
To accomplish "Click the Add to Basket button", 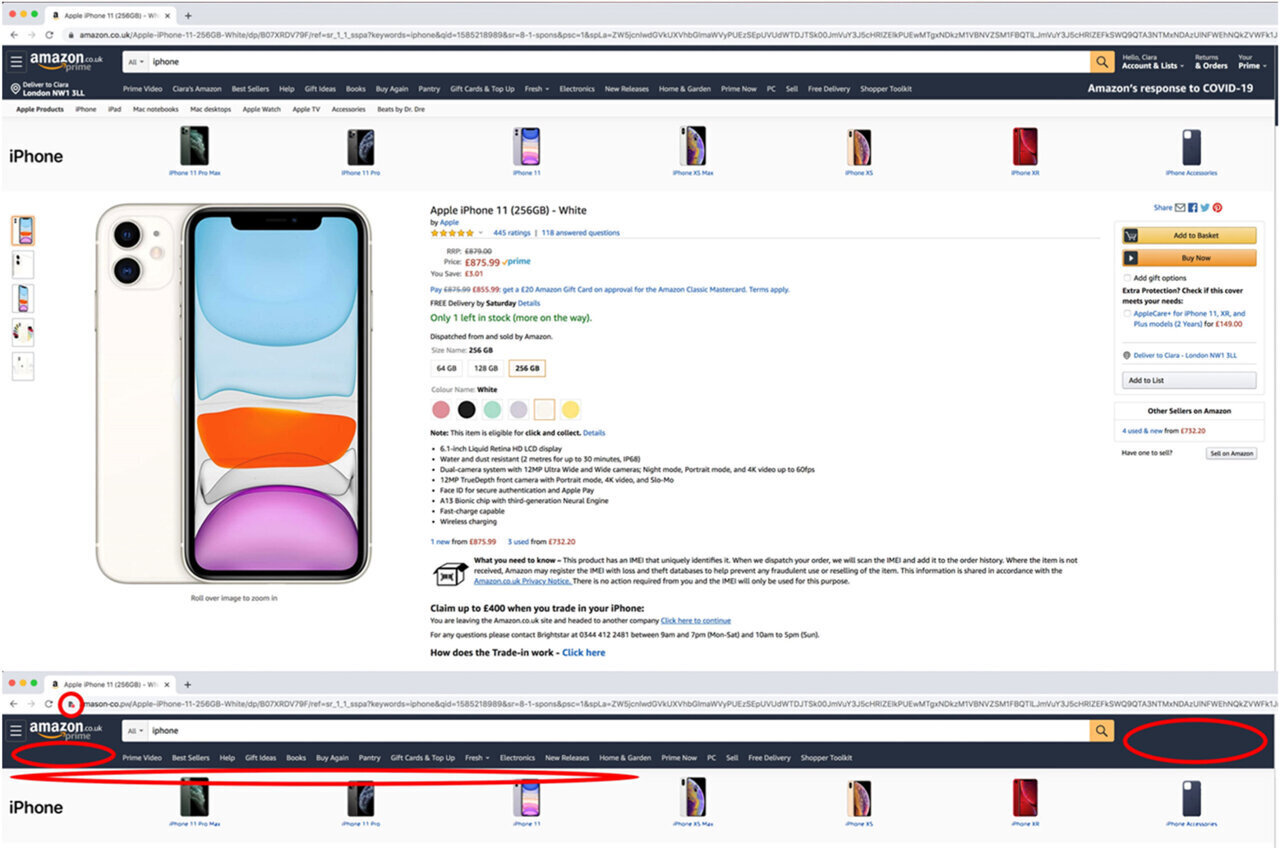I will coord(1190,236).
